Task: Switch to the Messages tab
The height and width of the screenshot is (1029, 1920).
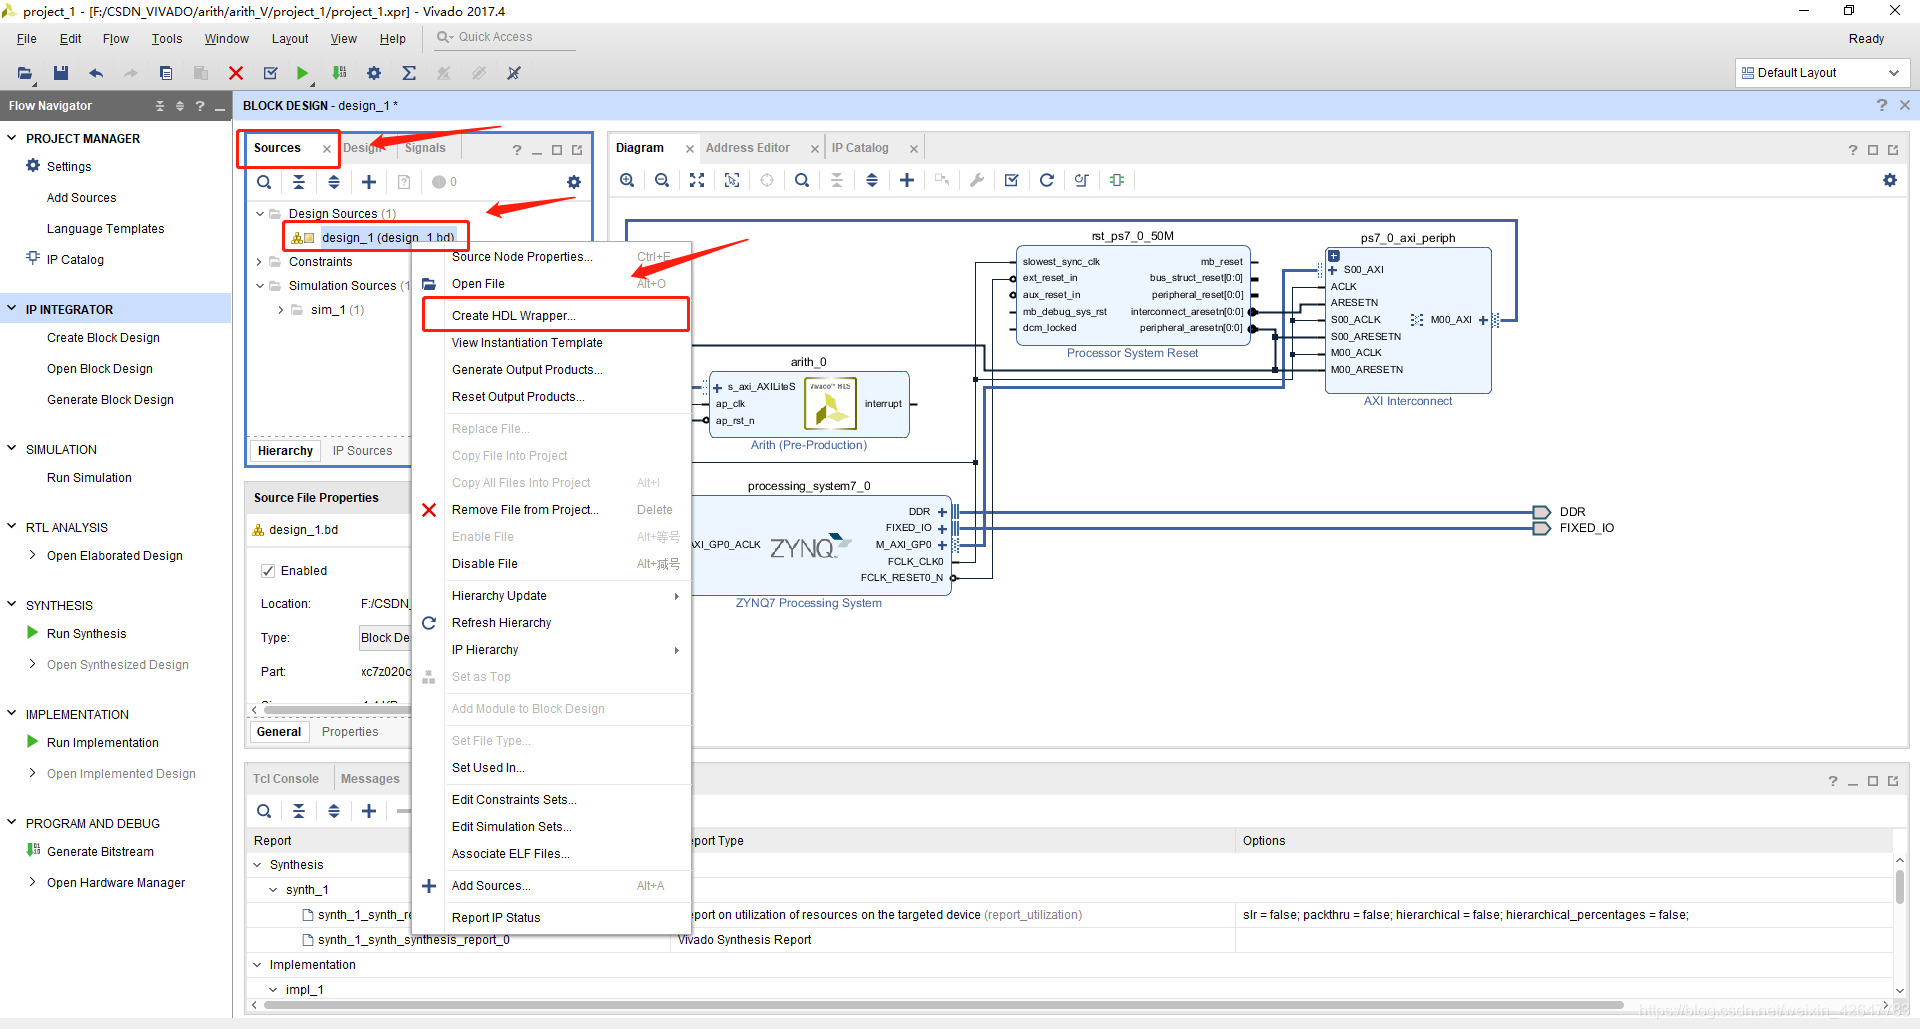Action: click(370, 779)
